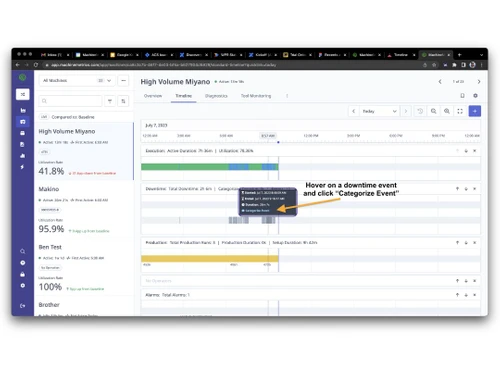
Task: Open the ellipsis menu next to All Machines
Action: [123, 81]
